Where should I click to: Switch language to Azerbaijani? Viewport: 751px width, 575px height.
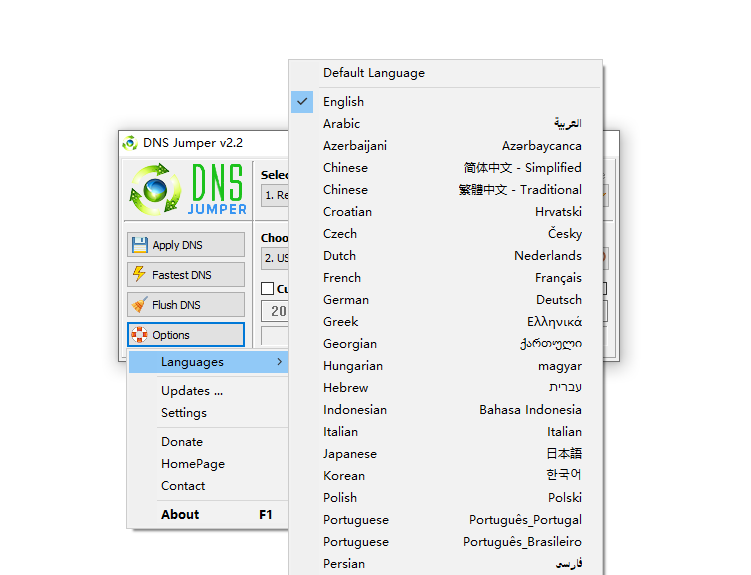point(445,146)
